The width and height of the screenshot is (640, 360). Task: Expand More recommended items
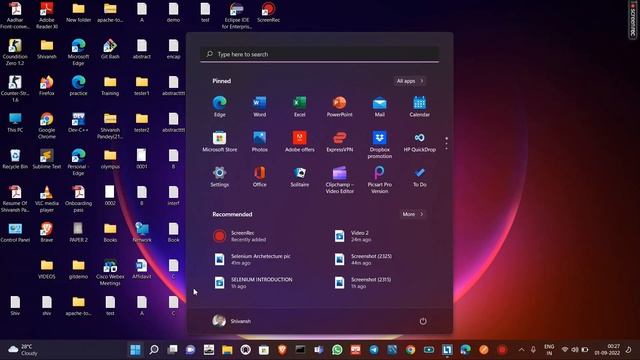pos(413,214)
